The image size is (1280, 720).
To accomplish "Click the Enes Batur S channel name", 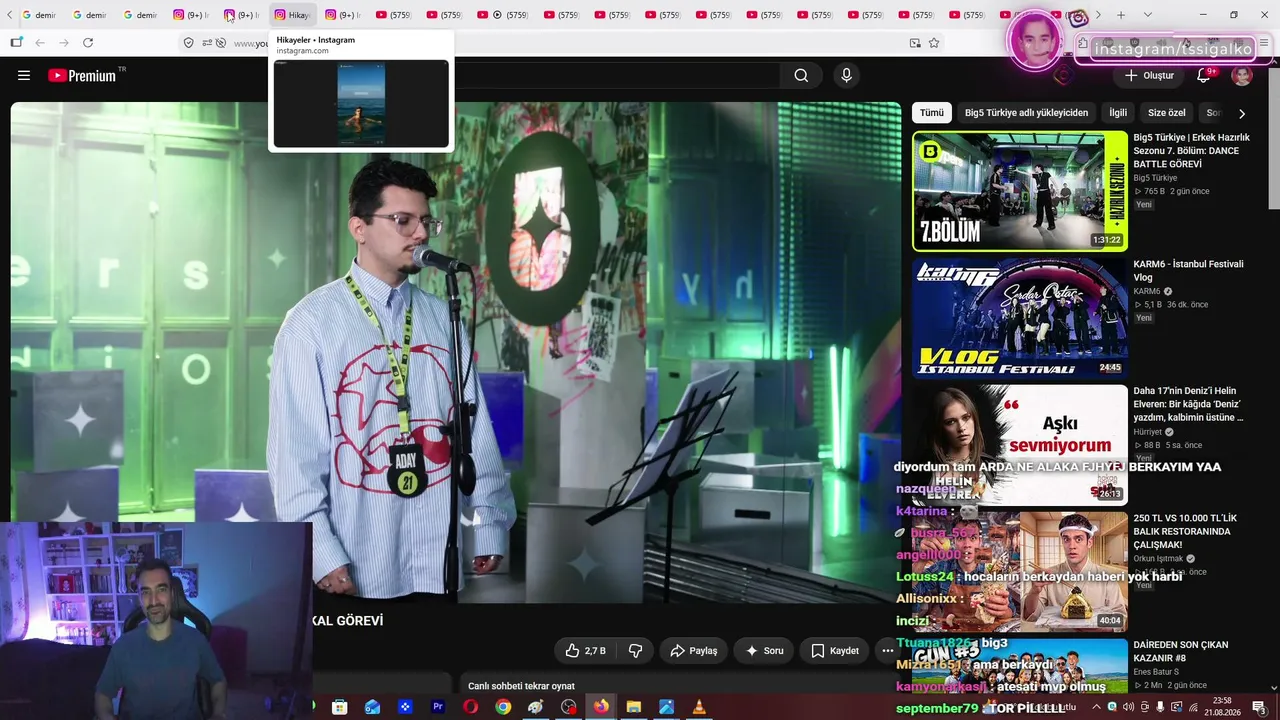I will click(x=1156, y=672).
